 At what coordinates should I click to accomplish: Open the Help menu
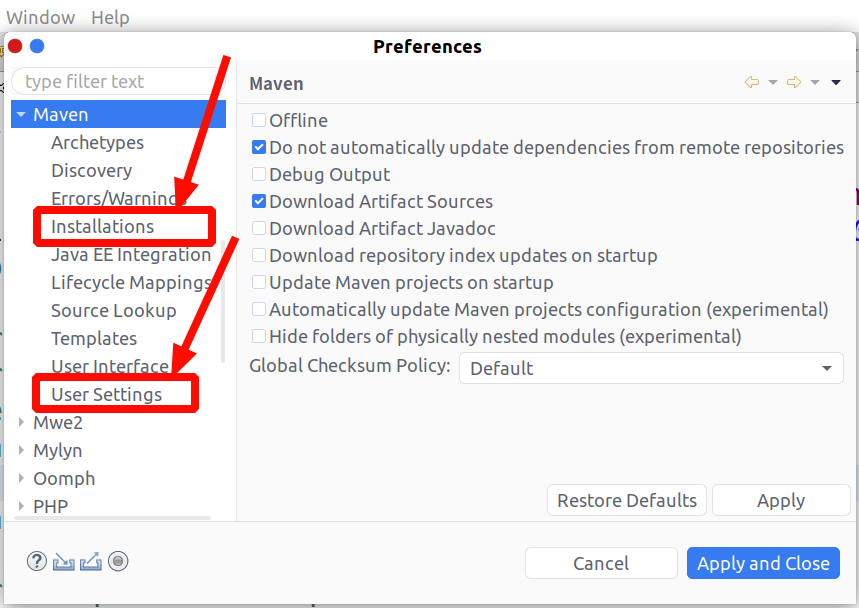click(x=110, y=17)
